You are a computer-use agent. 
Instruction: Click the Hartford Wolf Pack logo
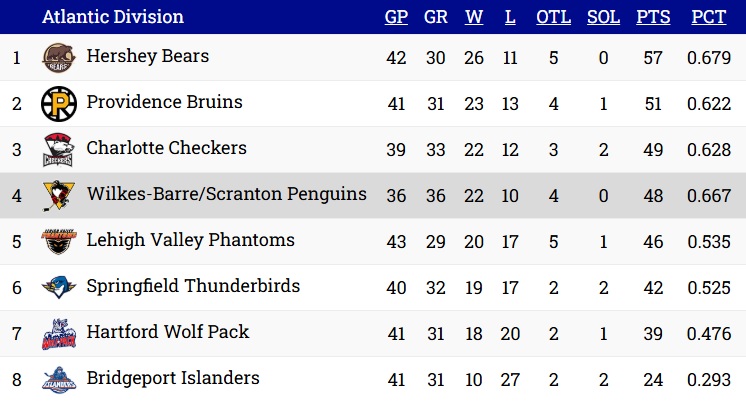pyautogui.click(x=59, y=333)
